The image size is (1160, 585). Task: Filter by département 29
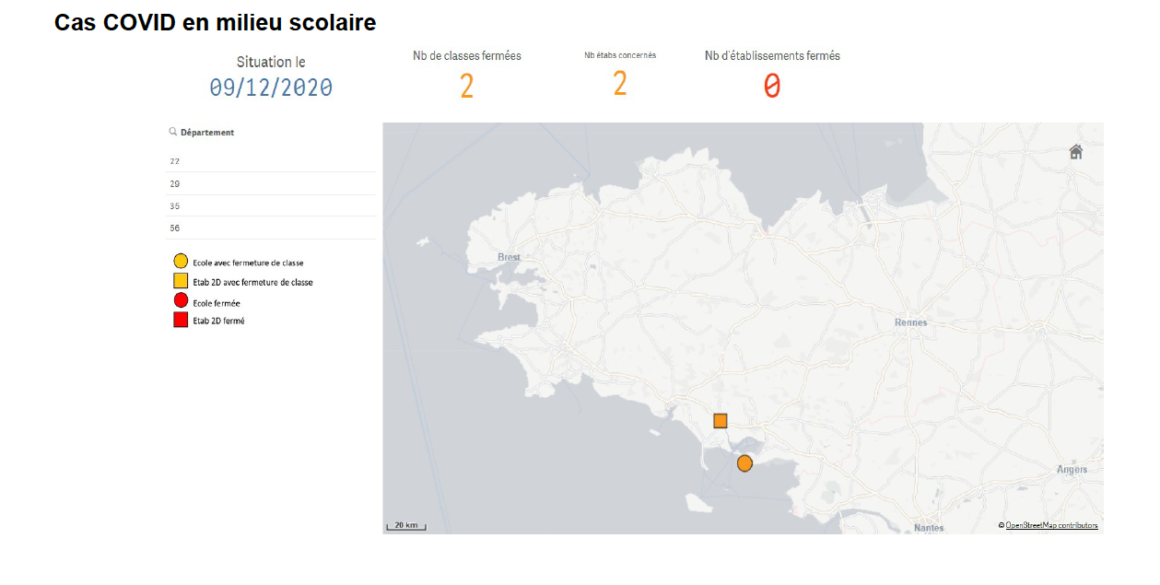click(x=271, y=183)
